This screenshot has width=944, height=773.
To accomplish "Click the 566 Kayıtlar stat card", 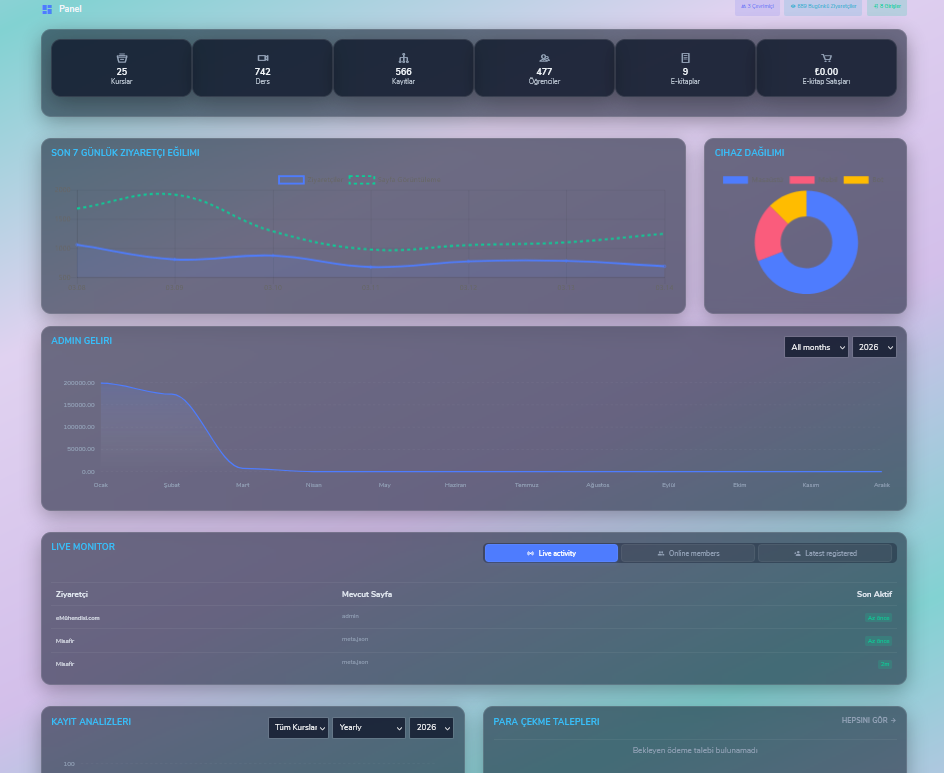I will pyautogui.click(x=403, y=68).
